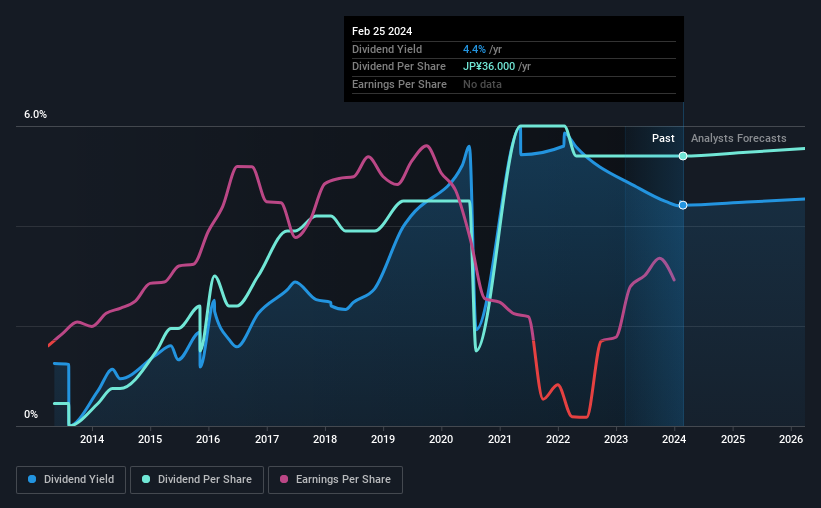This screenshot has width=821, height=508.
Task: Toggle the Earnings Per Share legend button
Action: tap(335, 480)
